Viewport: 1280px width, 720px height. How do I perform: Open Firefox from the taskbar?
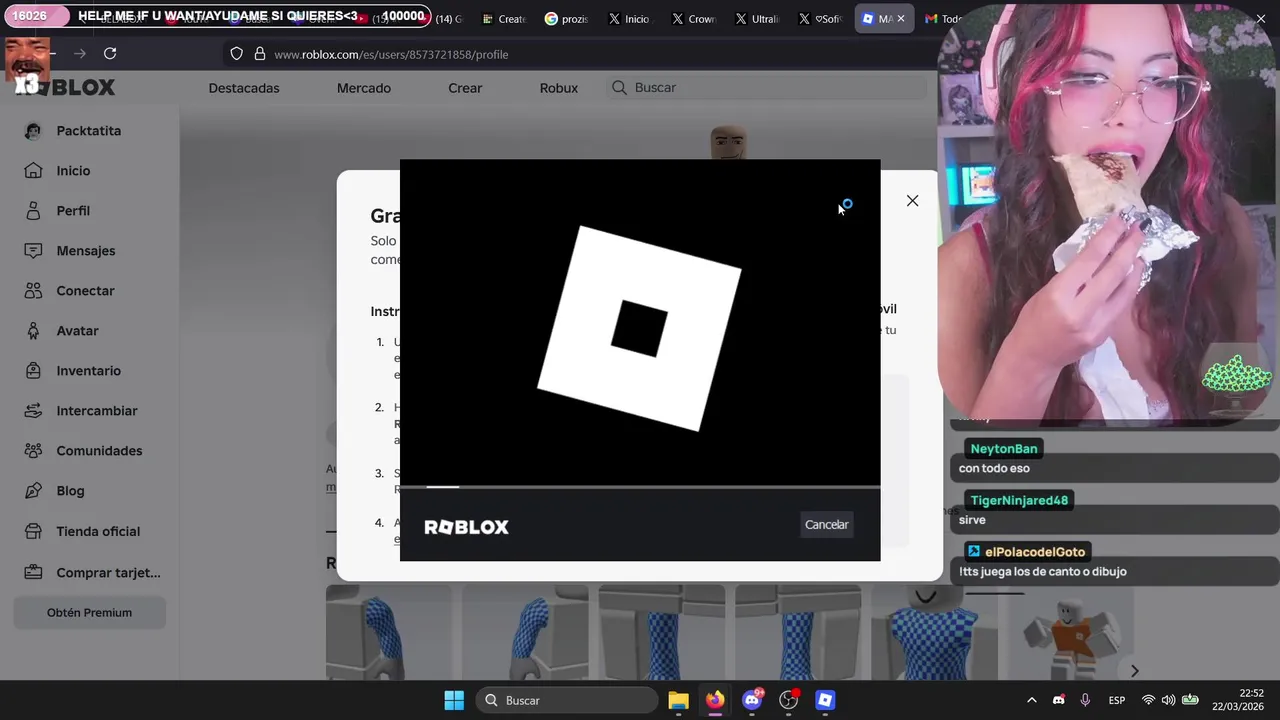tap(715, 700)
